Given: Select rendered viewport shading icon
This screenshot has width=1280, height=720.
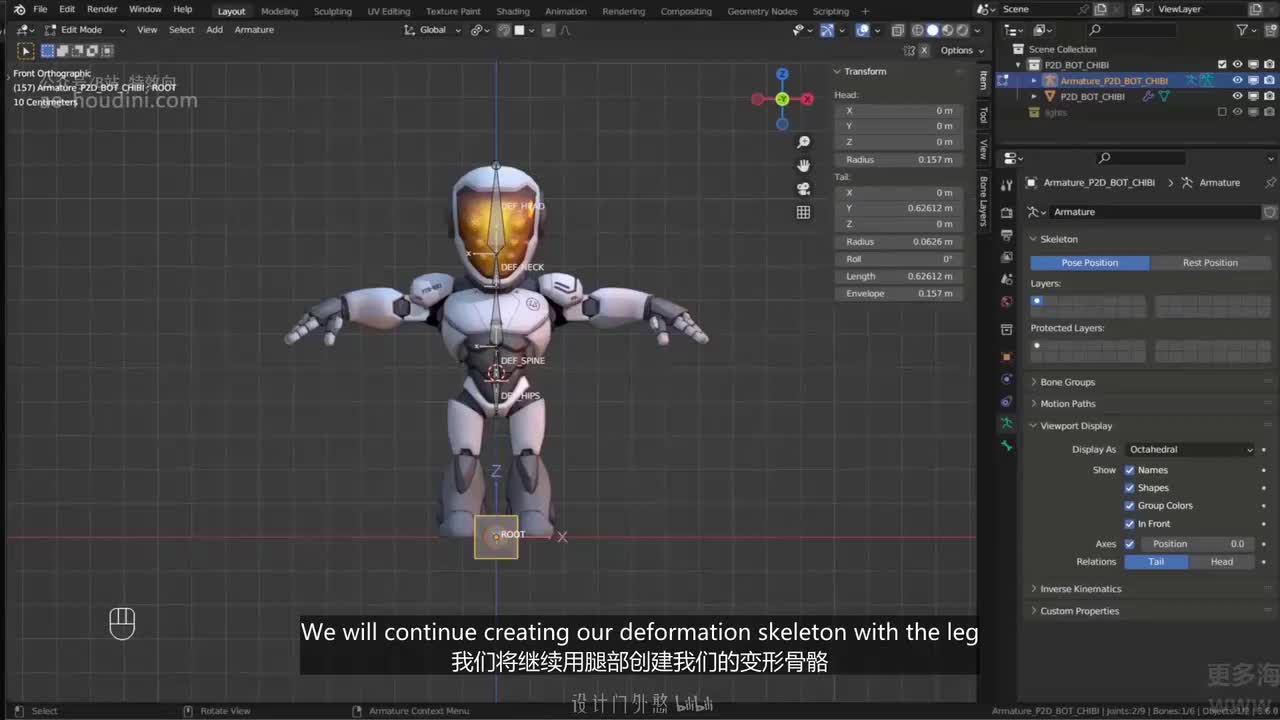Looking at the screenshot, I should tap(963, 30).
